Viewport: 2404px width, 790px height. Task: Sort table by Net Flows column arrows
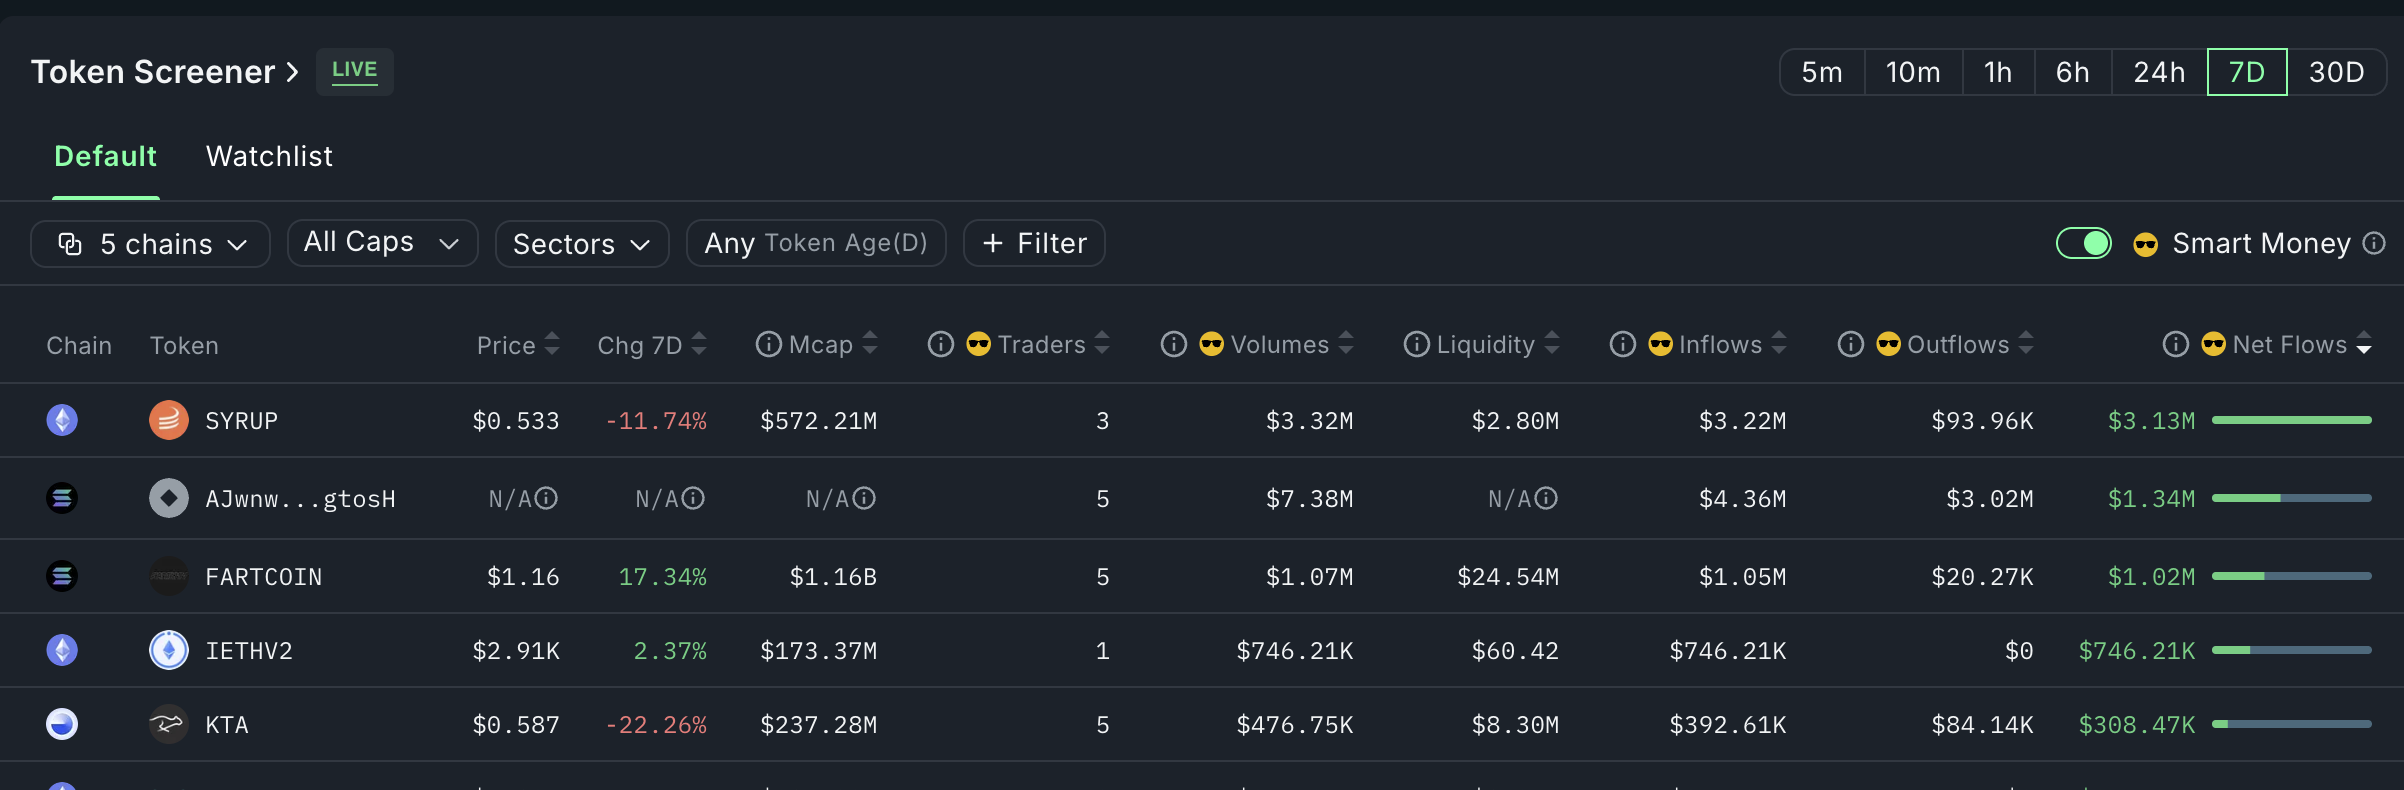point(2364,344)
